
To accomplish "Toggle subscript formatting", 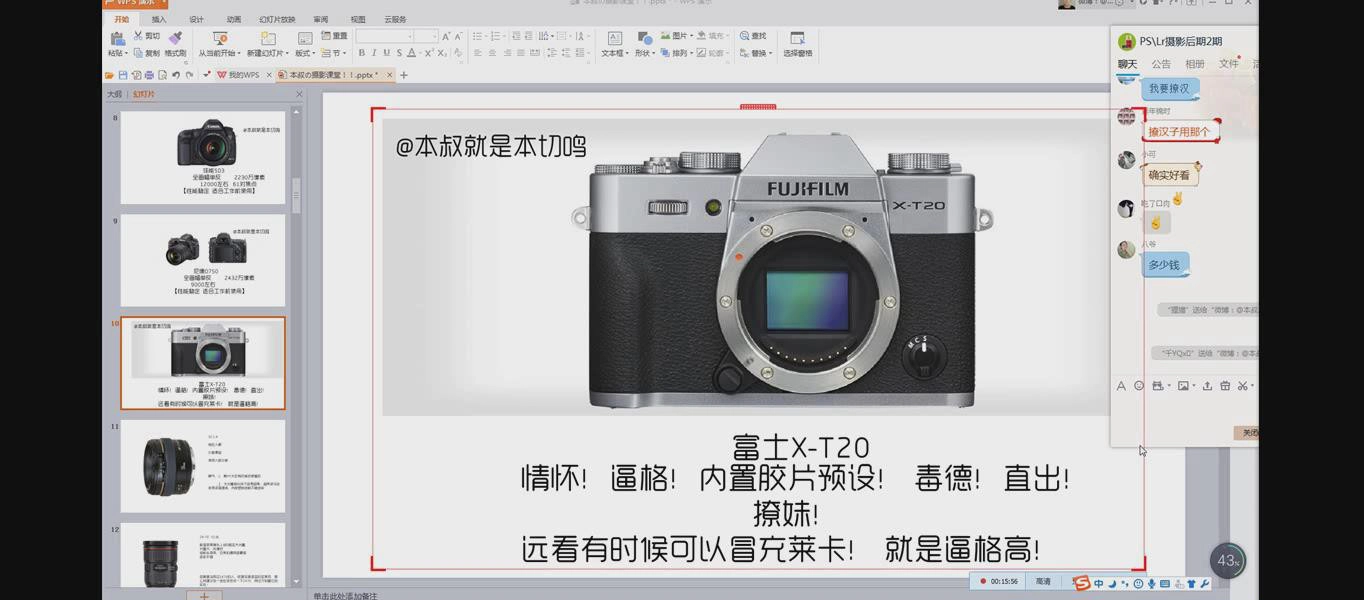I will [441, 53].
